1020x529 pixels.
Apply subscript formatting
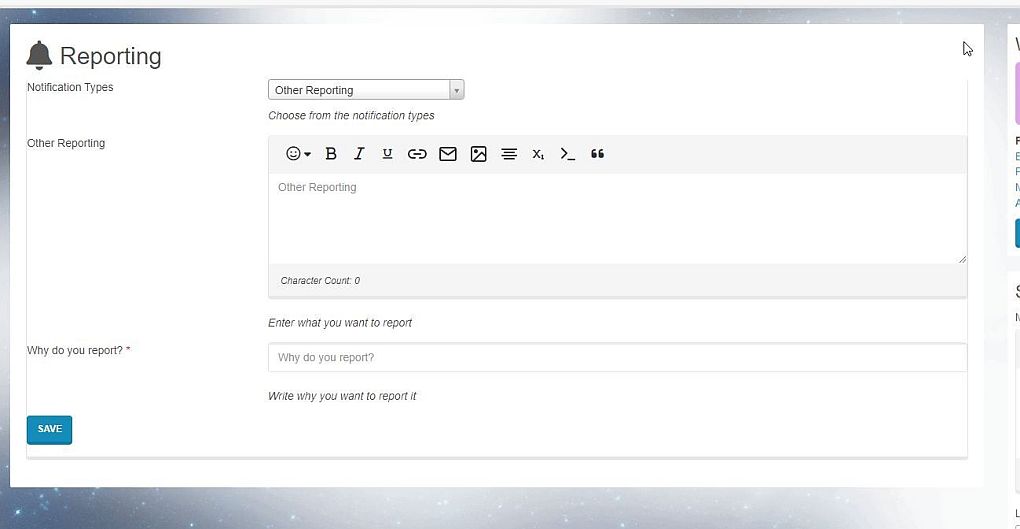tap(538, 154)
